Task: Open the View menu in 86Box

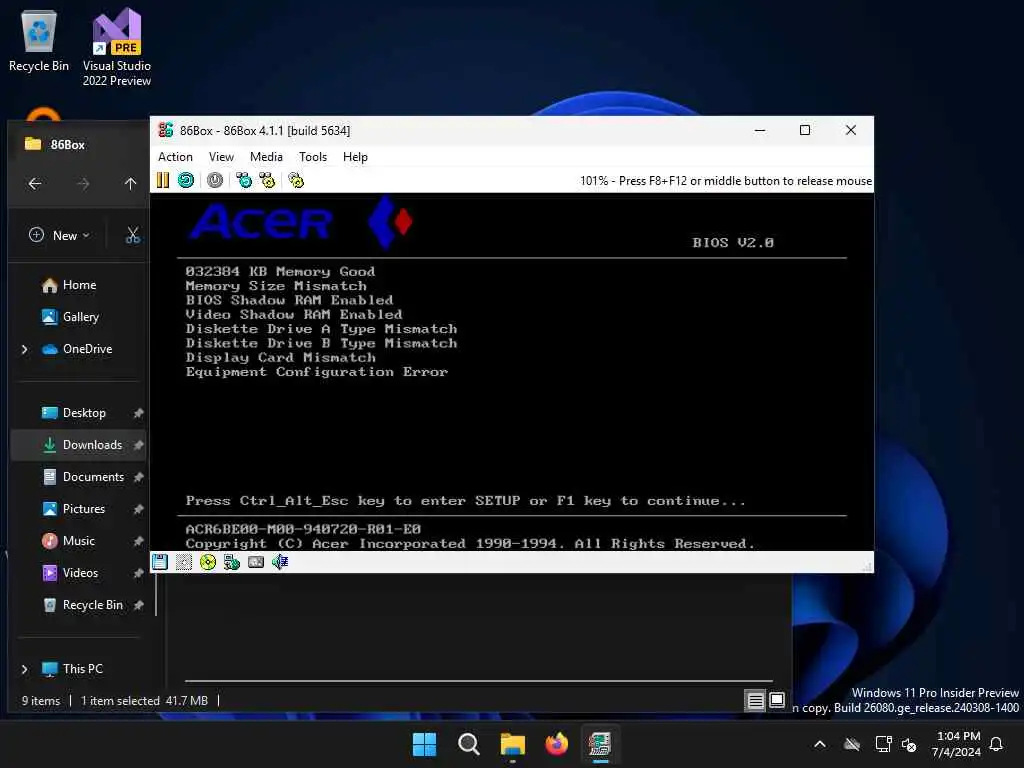Action: tap(221, 157)
